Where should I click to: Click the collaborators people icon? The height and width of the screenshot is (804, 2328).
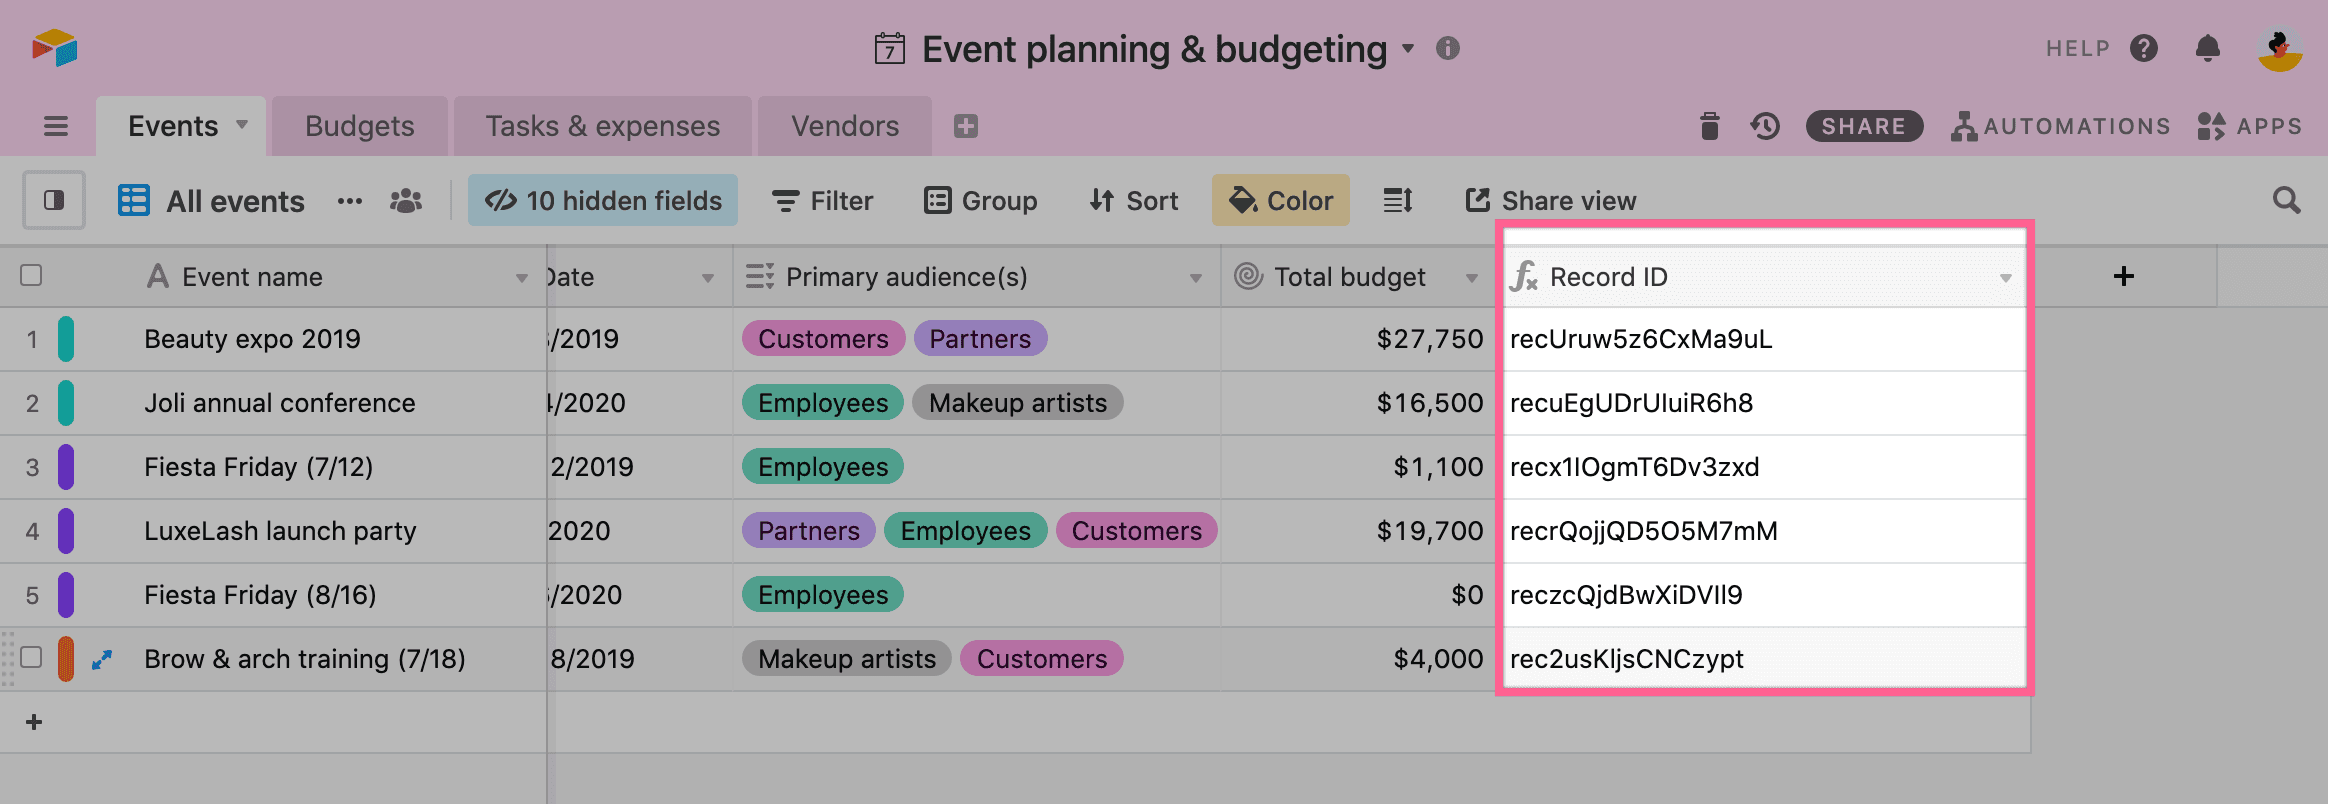405,201
